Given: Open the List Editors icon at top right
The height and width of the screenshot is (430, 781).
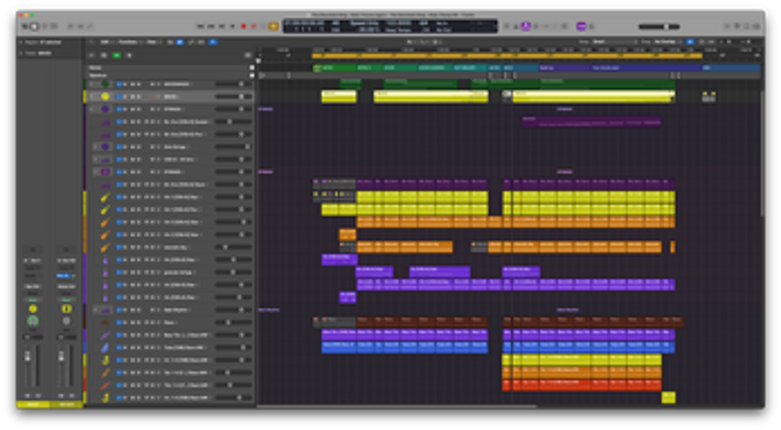Looking at the screenshot, I should pyautogui.click(x=727, y=26).
